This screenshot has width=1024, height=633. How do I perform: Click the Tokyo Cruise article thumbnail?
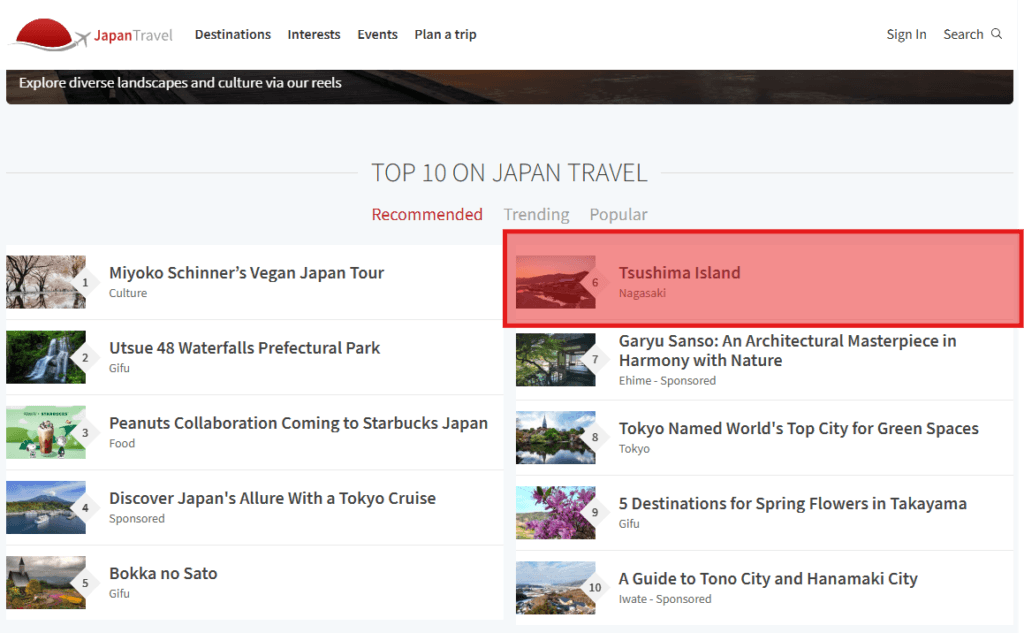46,507
